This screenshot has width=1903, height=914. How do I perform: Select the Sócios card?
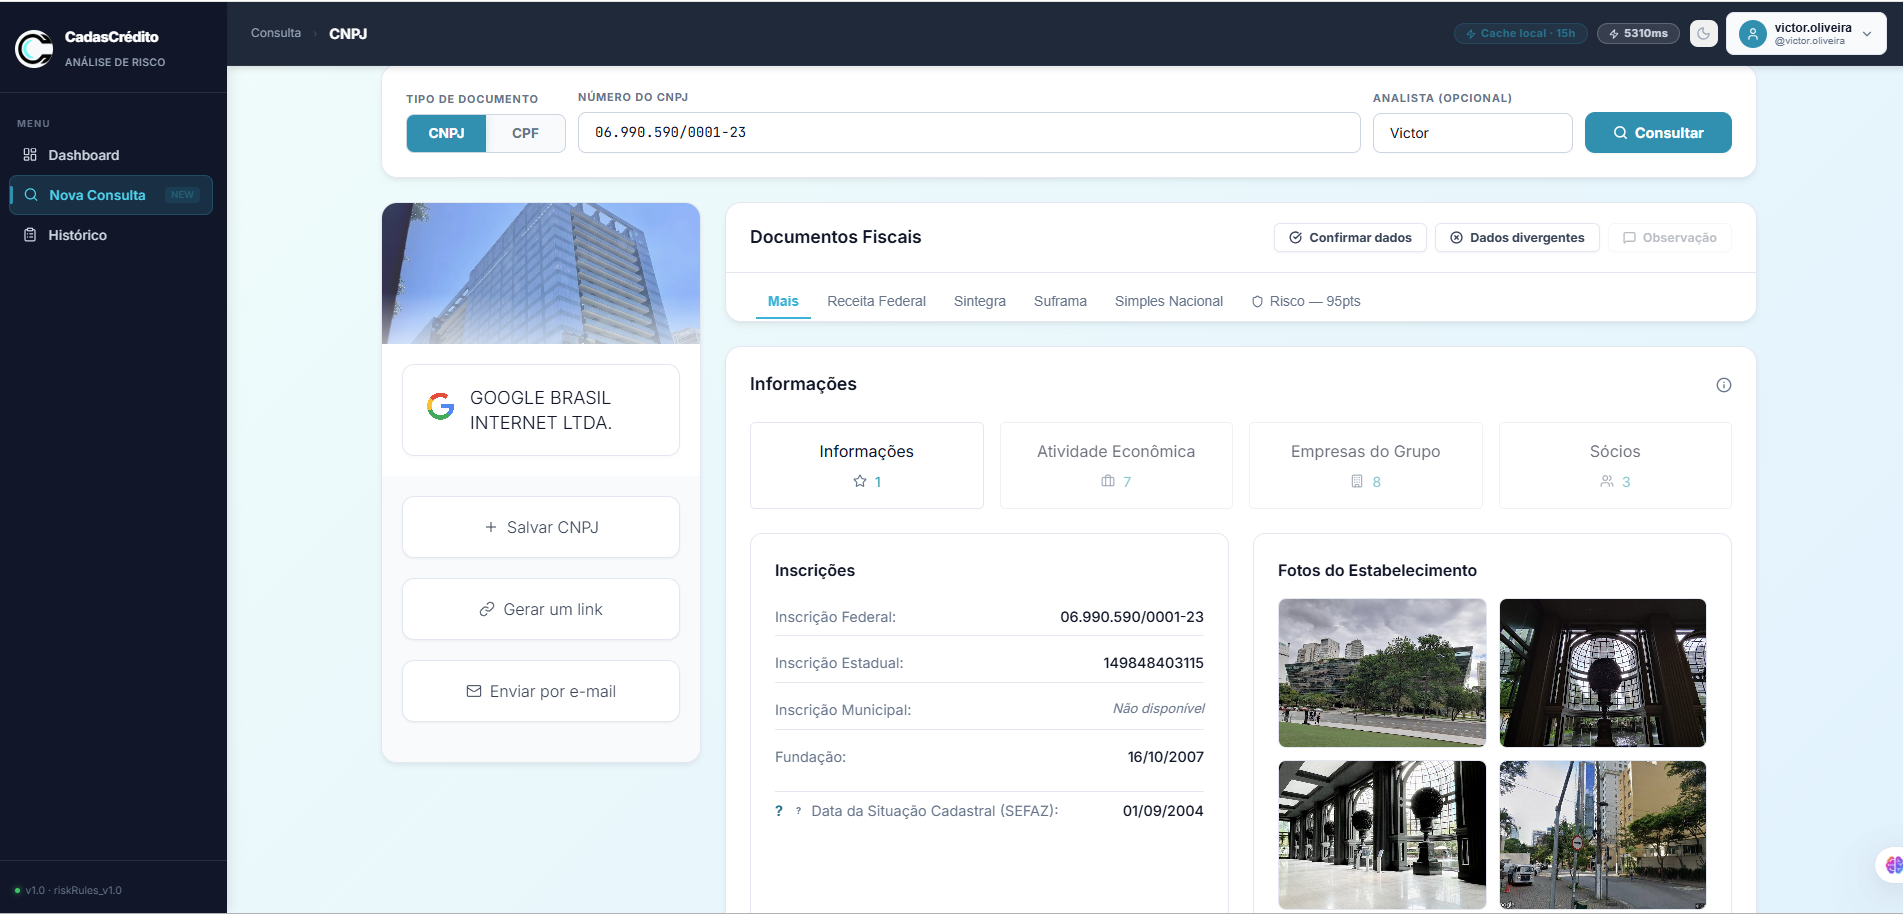tap(1615, 465)
